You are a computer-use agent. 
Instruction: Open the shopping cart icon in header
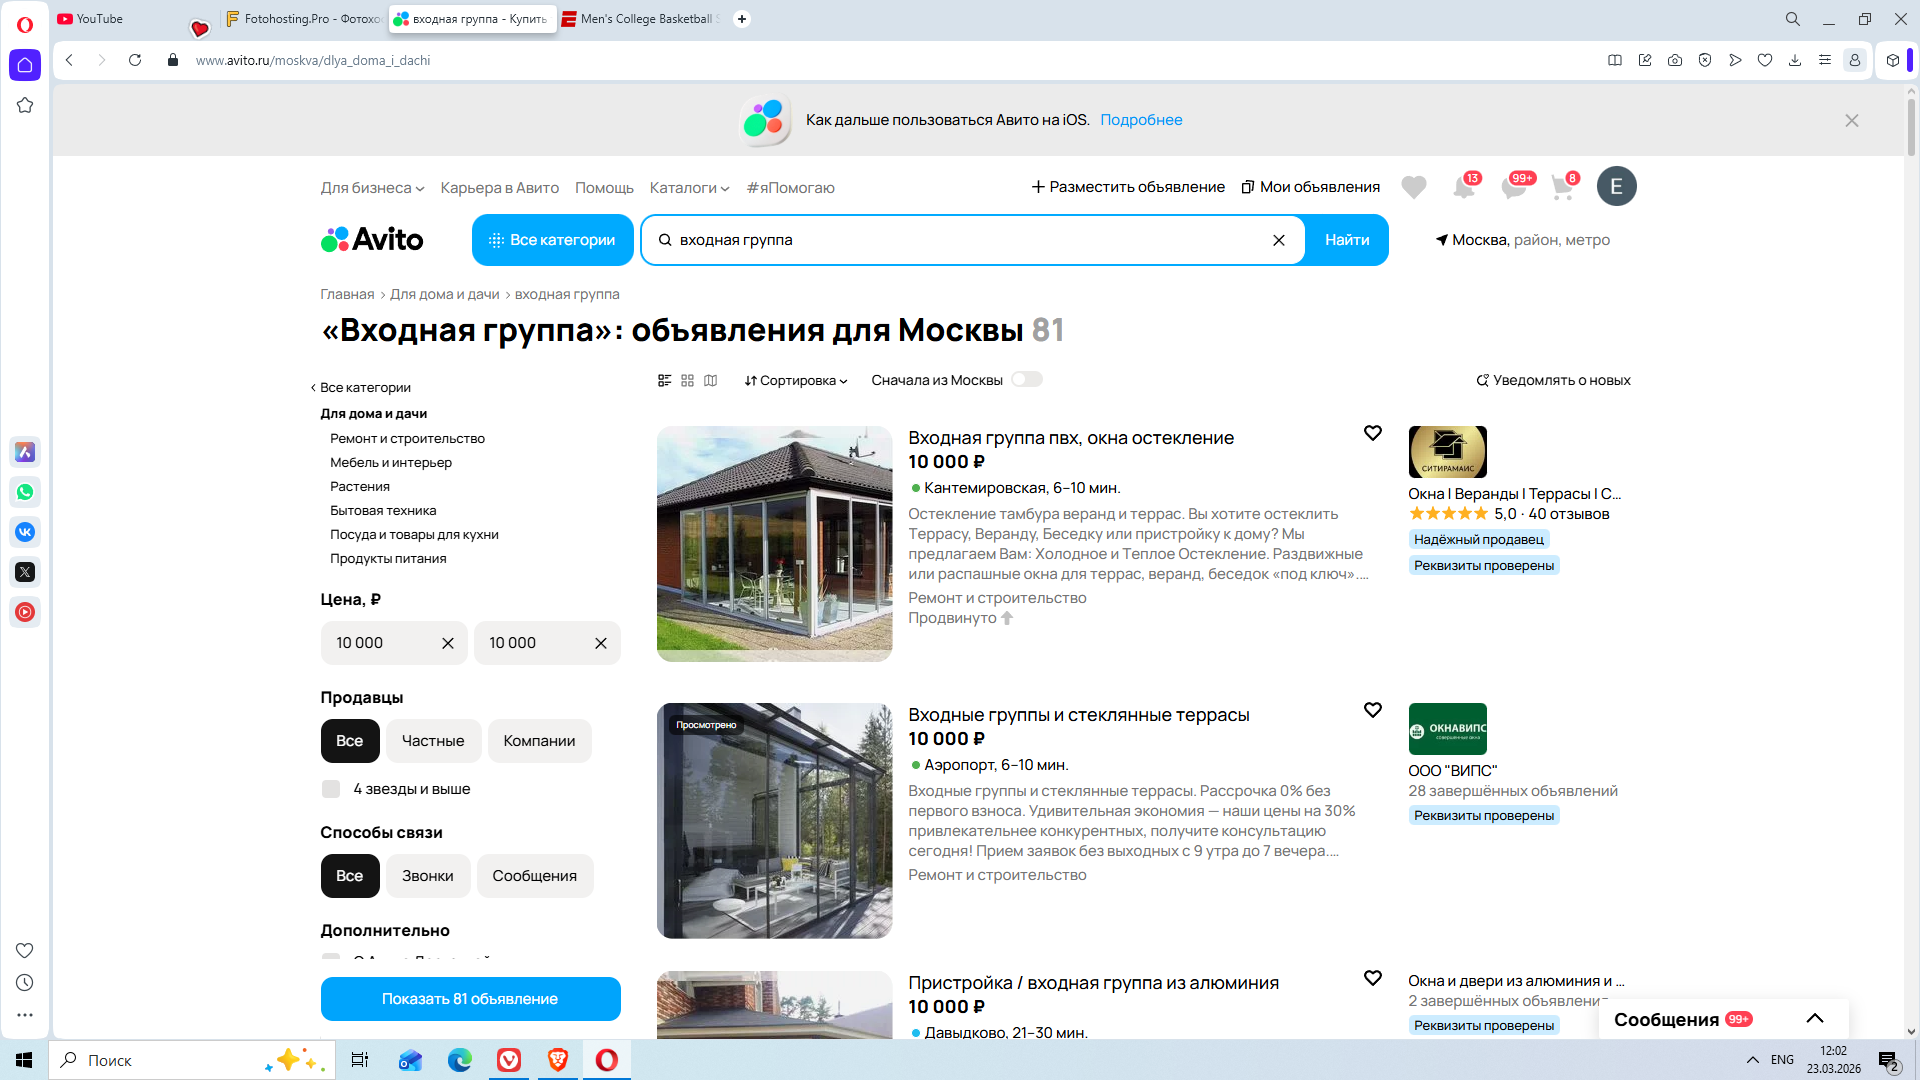coord(1562,187)
